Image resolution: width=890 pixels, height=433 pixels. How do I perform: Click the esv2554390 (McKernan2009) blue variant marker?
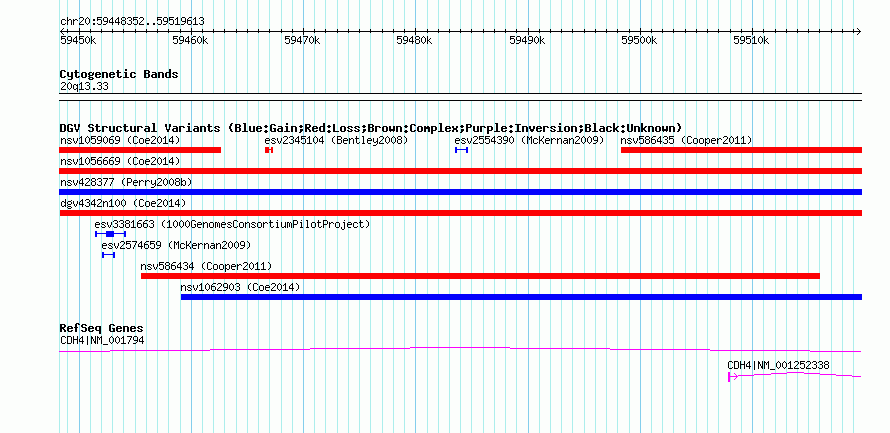point(461,150)
